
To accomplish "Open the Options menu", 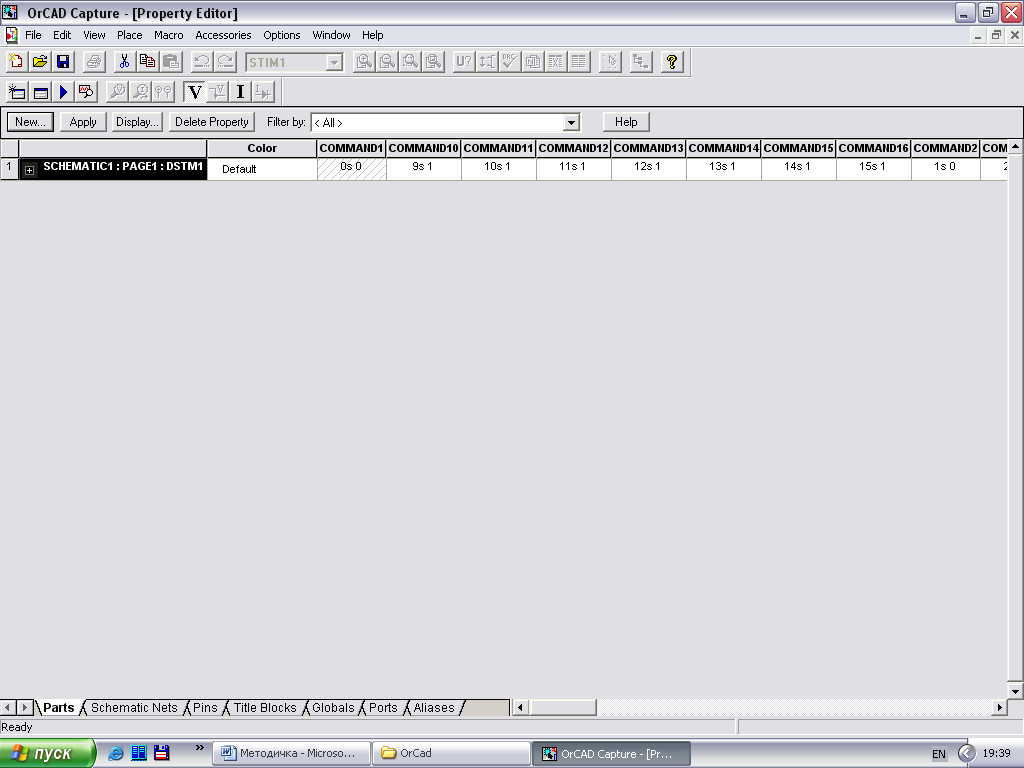I will coord(281,35).
